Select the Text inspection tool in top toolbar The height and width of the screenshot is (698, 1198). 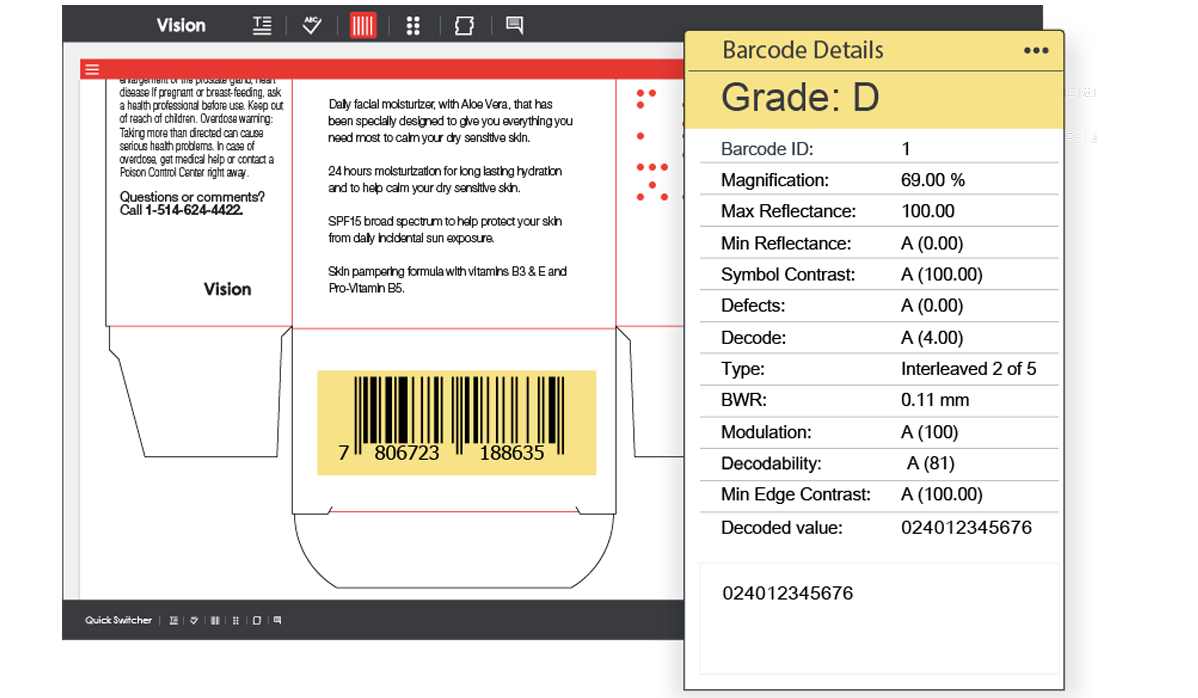point(262,26)
